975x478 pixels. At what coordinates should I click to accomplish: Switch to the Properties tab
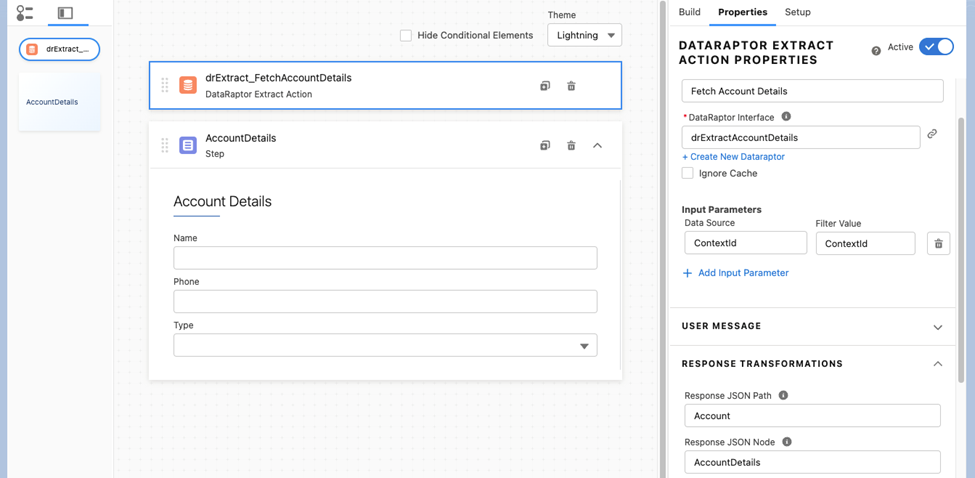coord(742,12)
